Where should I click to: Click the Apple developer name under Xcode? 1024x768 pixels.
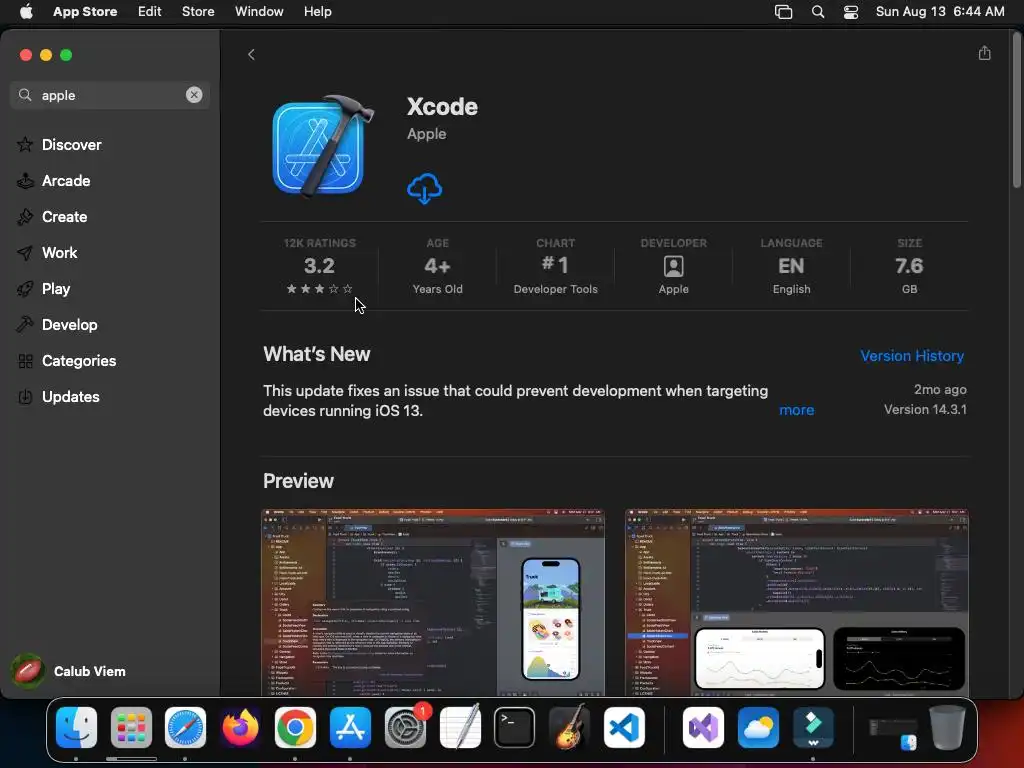(426, 134)
